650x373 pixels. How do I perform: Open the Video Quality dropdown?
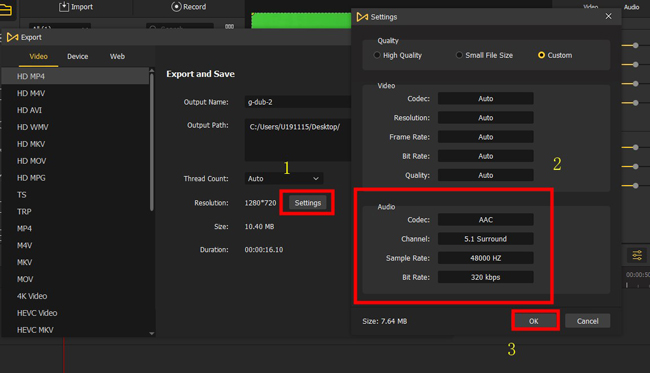tap(485, 175)
